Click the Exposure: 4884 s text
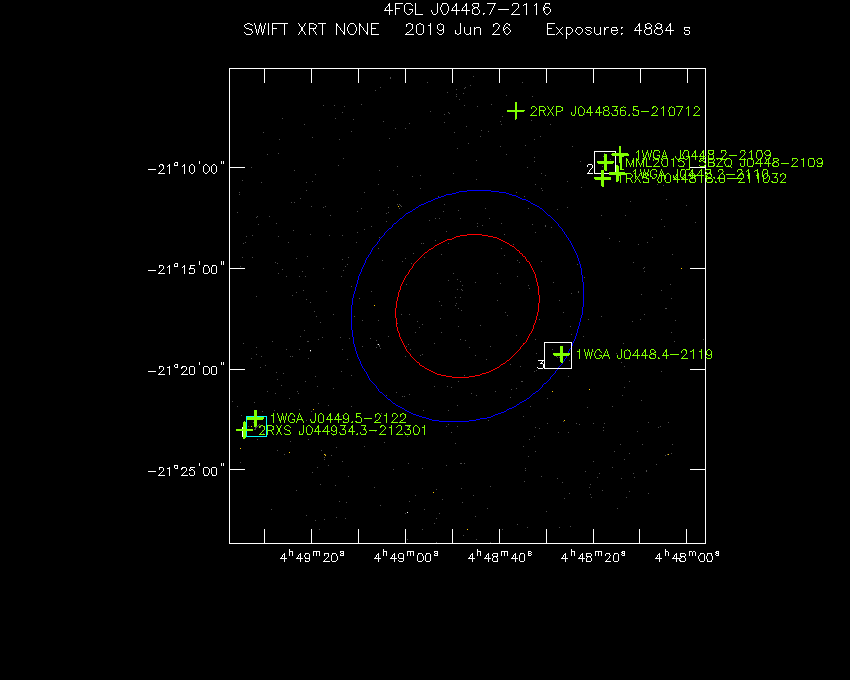850x680 pixels. coord(618,30)
